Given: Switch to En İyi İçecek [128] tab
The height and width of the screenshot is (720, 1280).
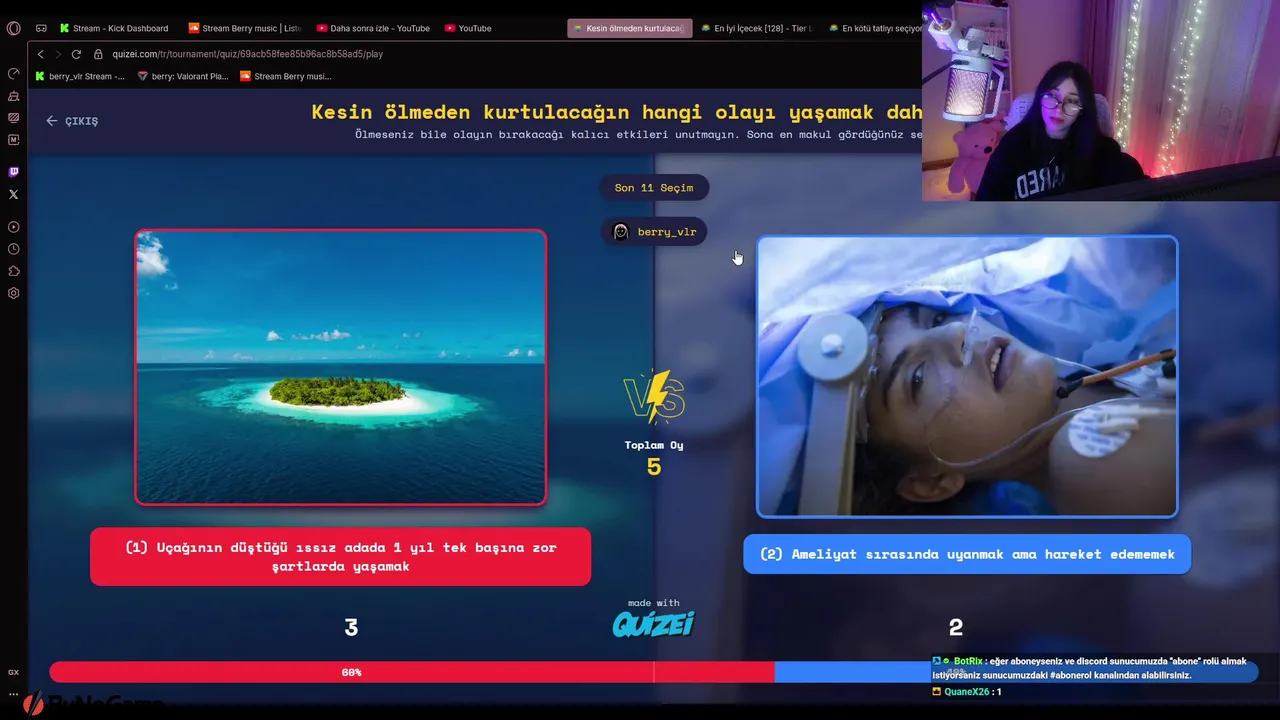Looking at the screenshot, I should tap(757, 28).
